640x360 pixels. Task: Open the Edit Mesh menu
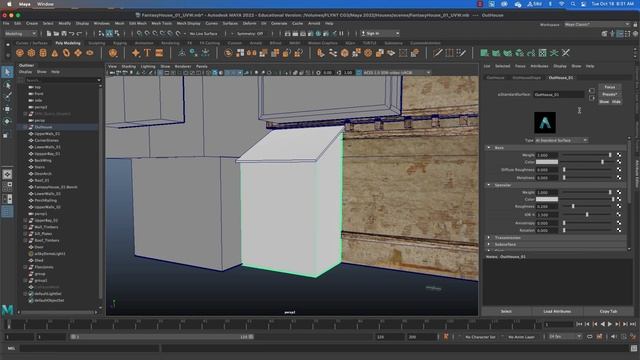tap(138, 23)
